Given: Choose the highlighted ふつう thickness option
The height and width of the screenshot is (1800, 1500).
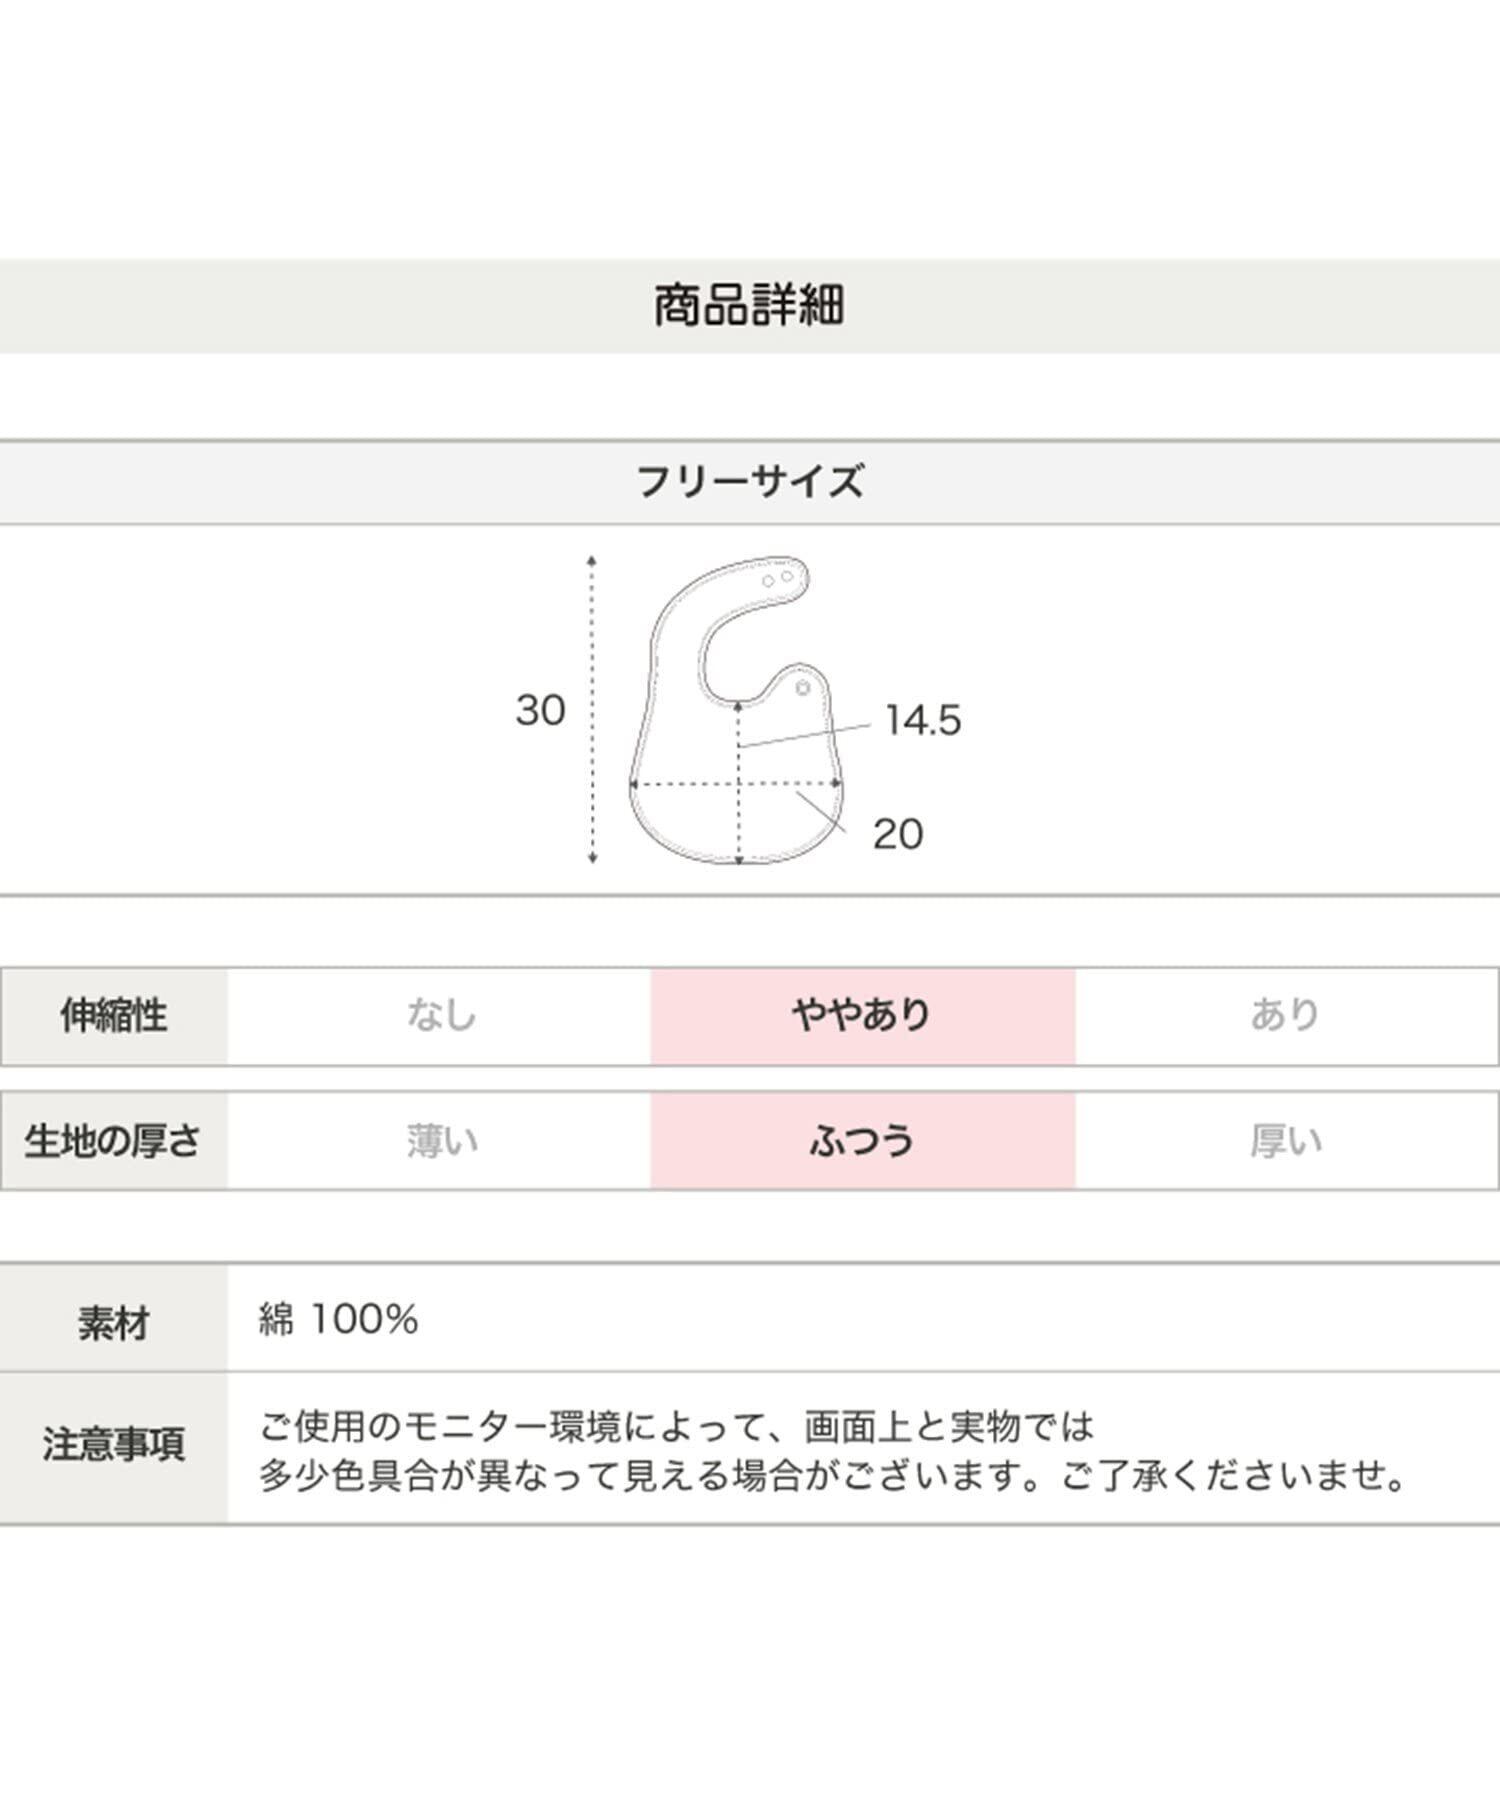Looking at the screenshot, I should tap(862, 1141).
